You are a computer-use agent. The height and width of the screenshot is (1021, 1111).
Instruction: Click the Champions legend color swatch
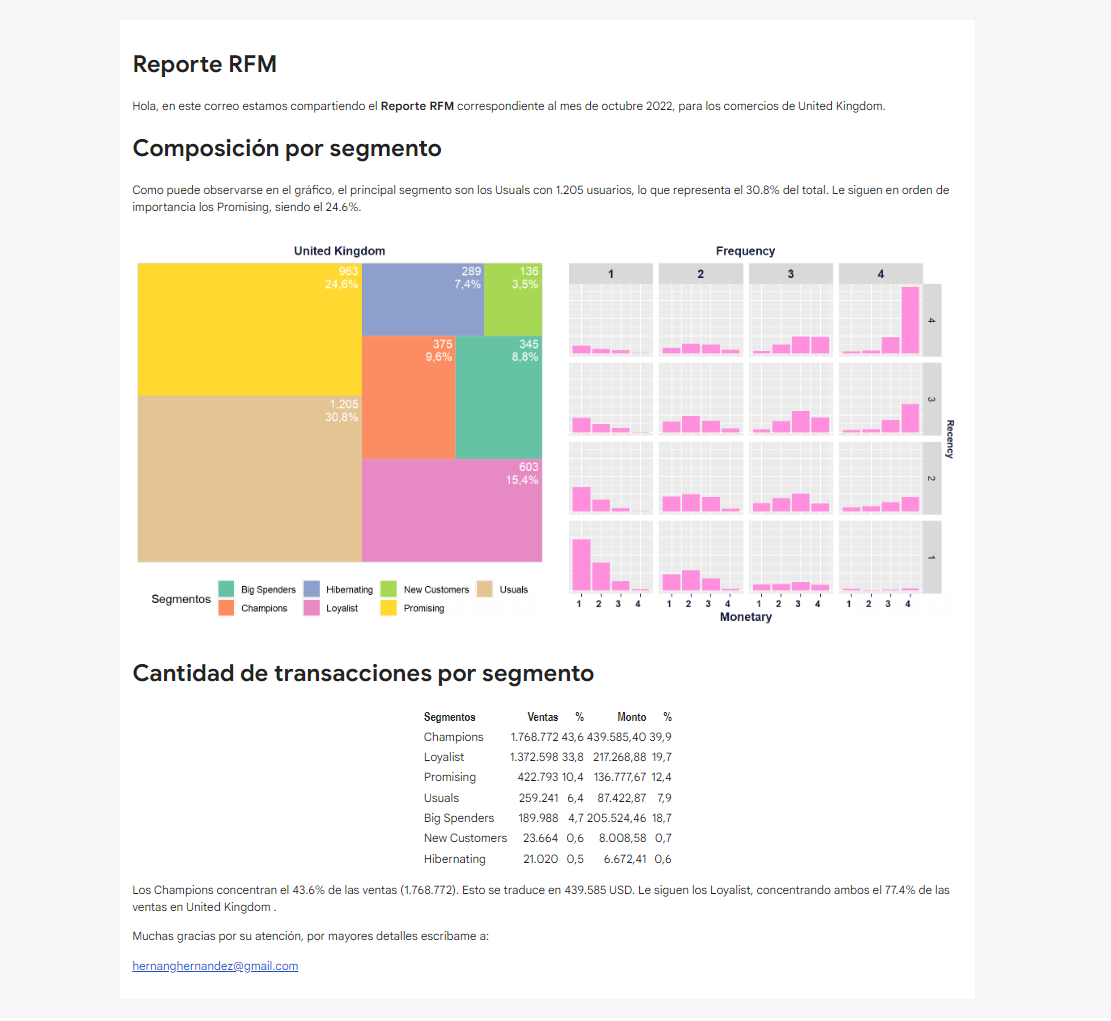[x=227, y=608]
